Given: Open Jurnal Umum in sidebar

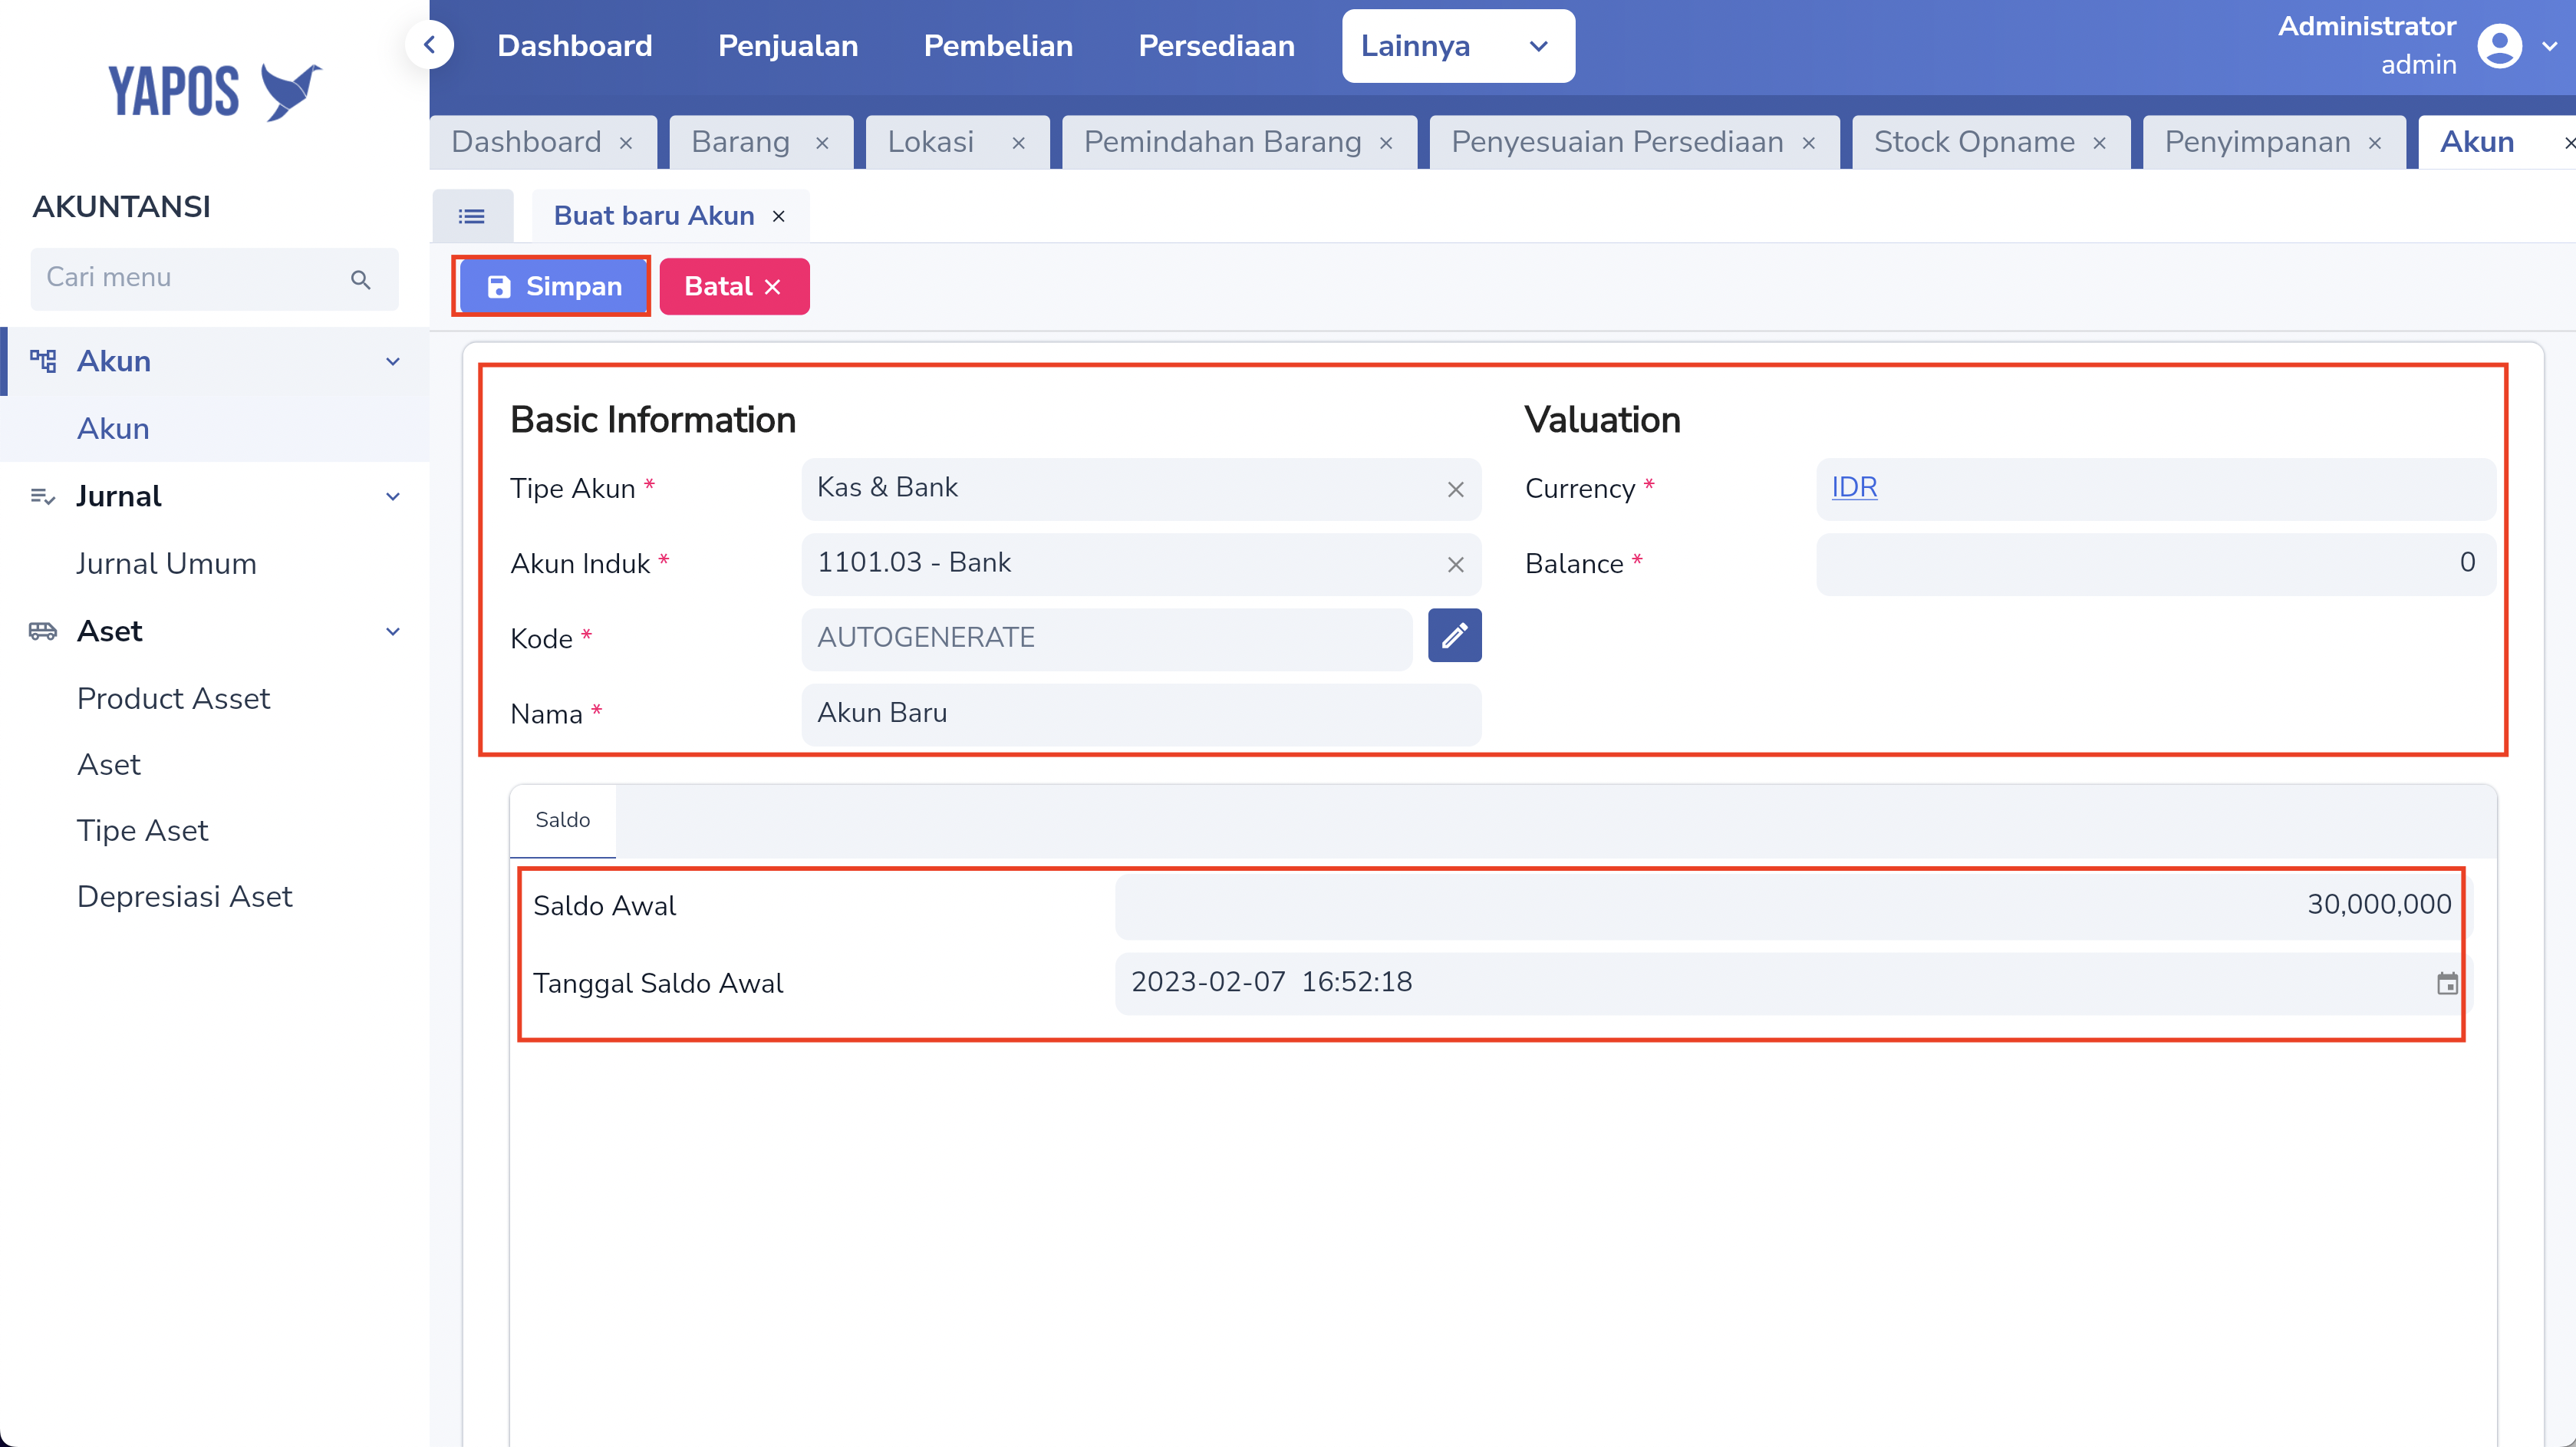Looking at the screenshot, I should 166,563.
